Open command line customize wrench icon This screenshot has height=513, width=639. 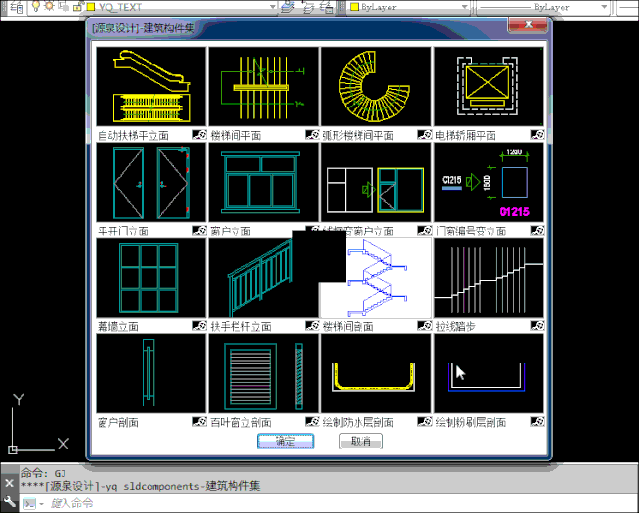9,502
